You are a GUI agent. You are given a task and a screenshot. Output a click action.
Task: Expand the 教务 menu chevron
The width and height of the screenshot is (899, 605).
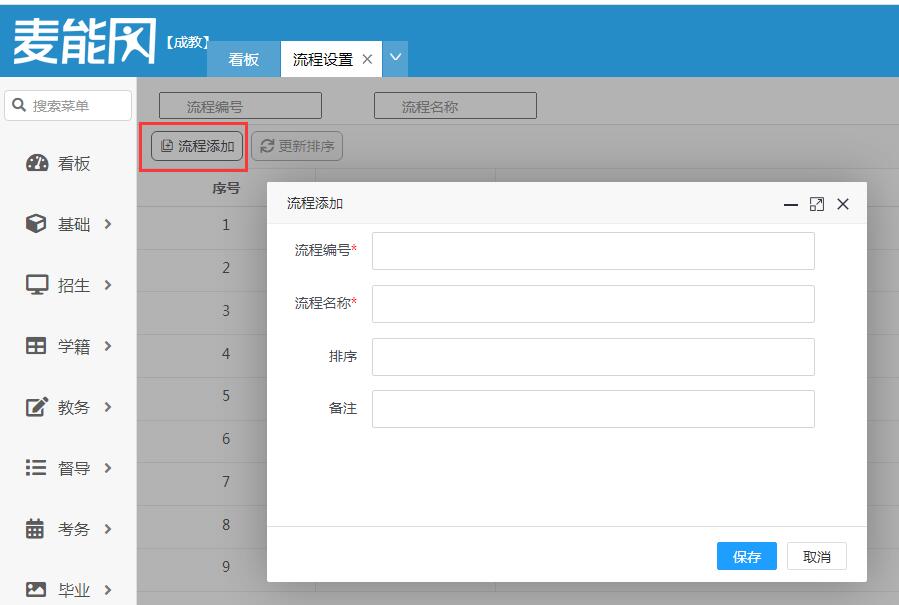tap(108, 408)
